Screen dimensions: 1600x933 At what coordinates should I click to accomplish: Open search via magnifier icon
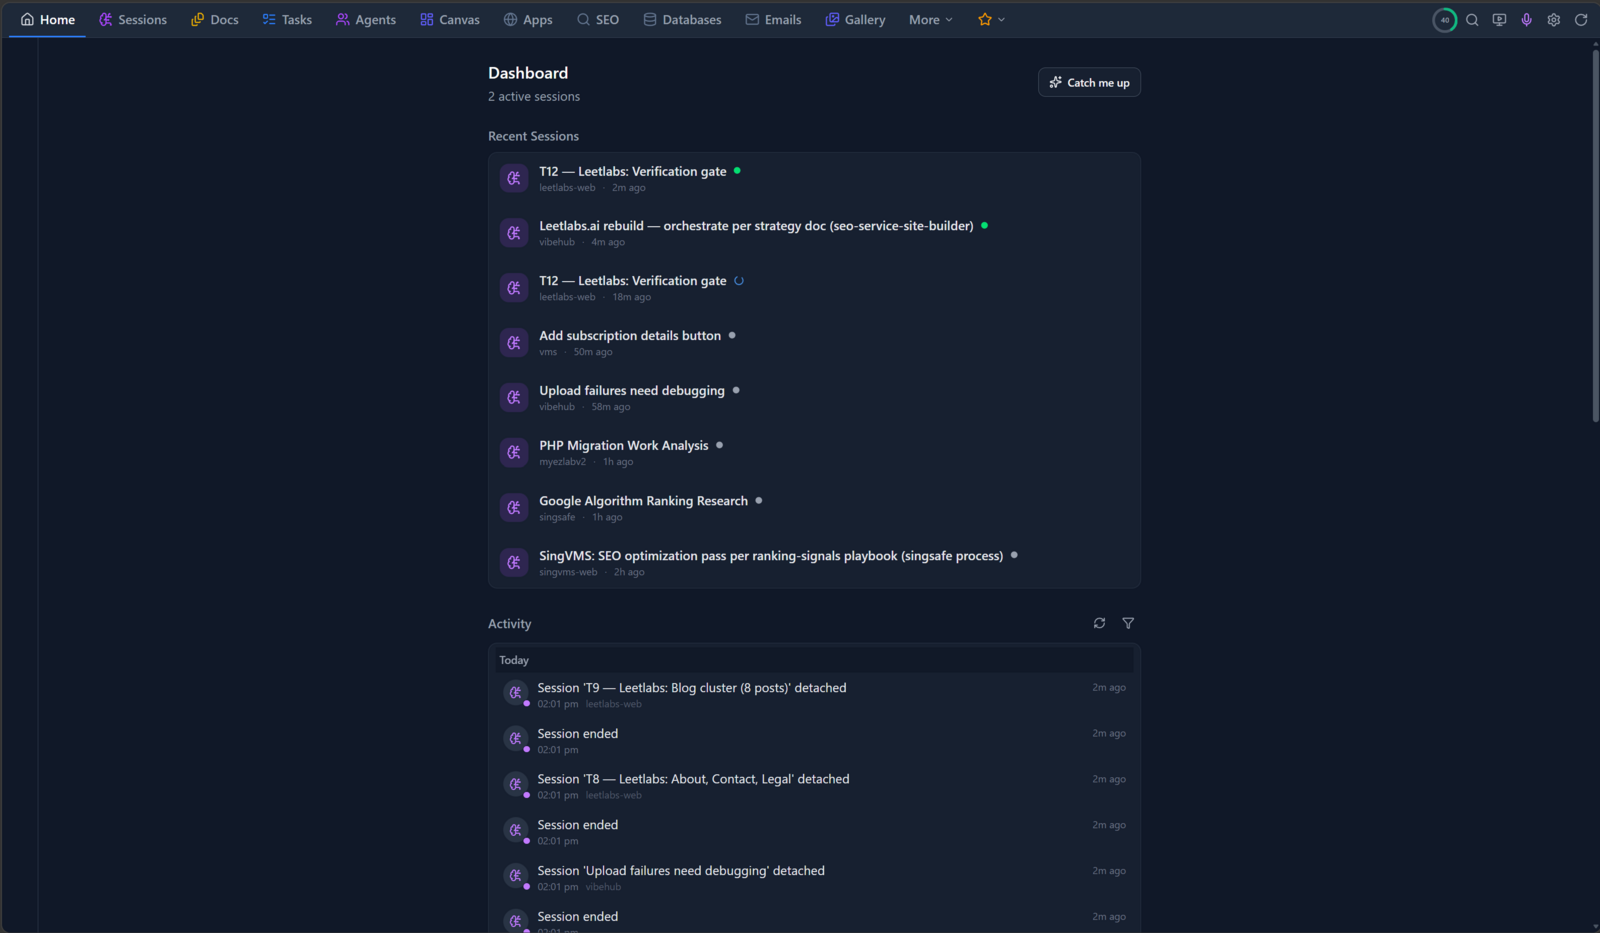pyautogui.click(x=1472, y=19)
